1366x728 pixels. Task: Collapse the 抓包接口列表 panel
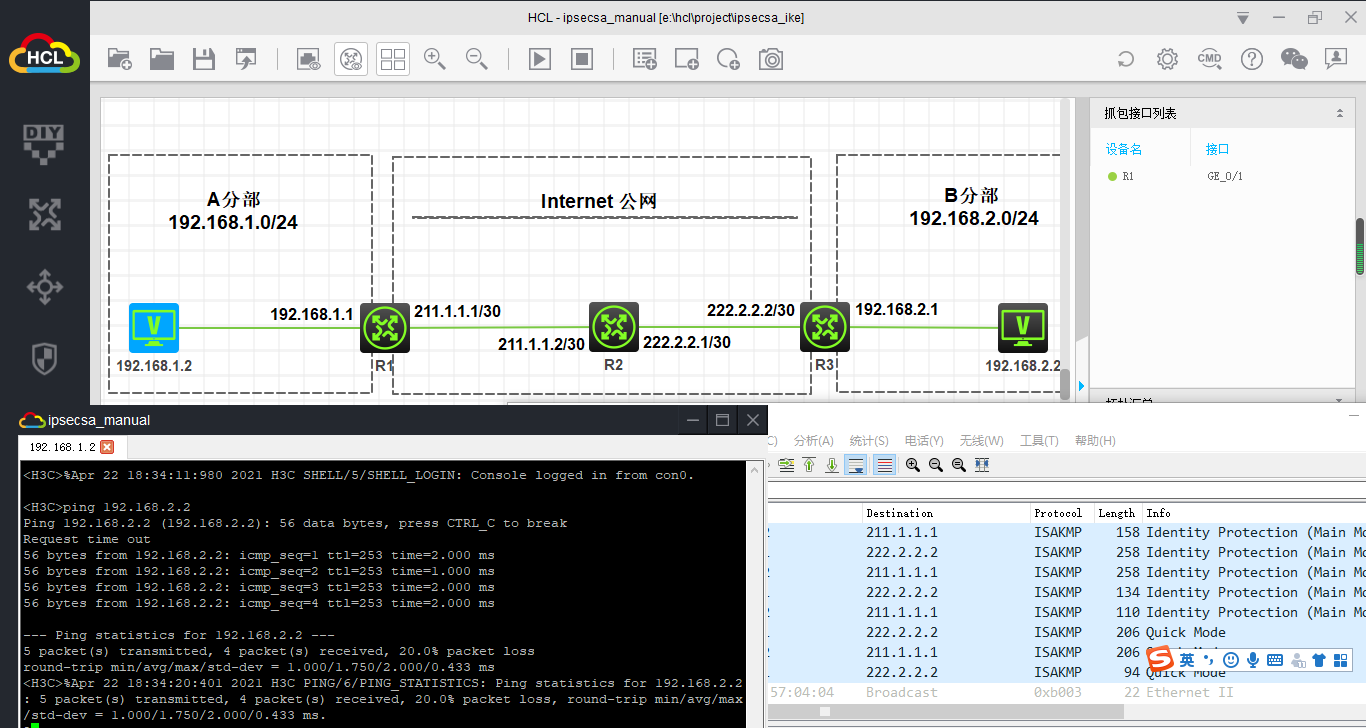[x=1340, y=112]
